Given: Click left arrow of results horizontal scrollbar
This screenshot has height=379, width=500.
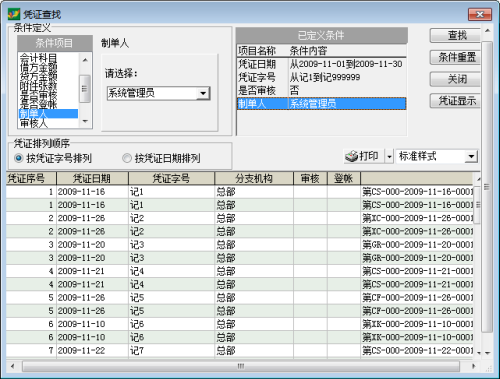Looking at the screenshot, I should pos(13,366).
